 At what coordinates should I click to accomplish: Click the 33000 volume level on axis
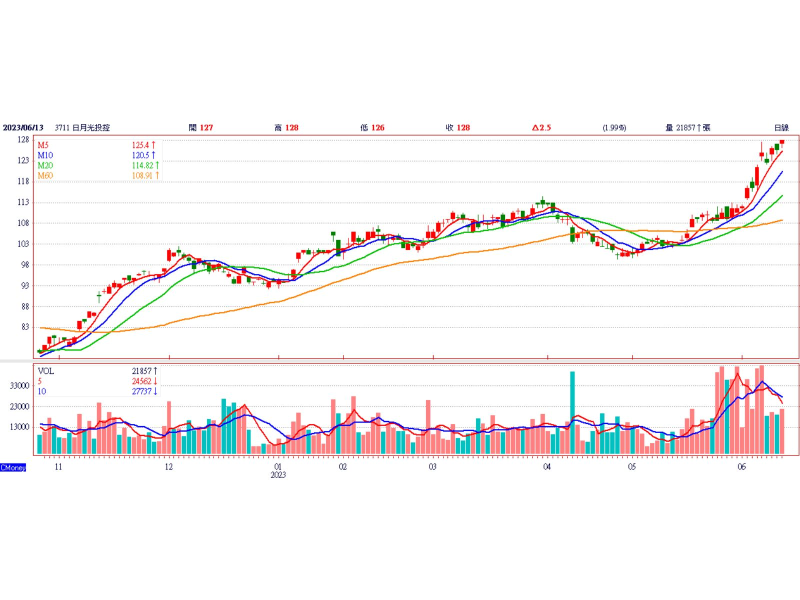point(21,384)
